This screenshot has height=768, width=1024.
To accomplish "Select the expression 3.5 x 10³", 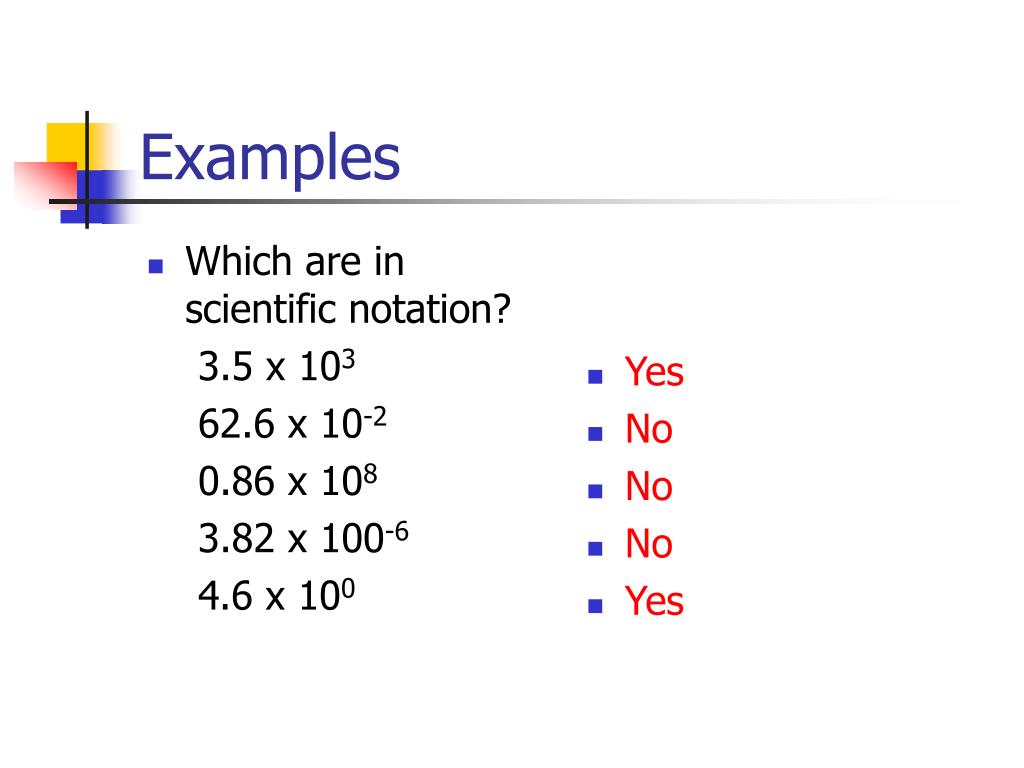I will click(x=276, y=366).
